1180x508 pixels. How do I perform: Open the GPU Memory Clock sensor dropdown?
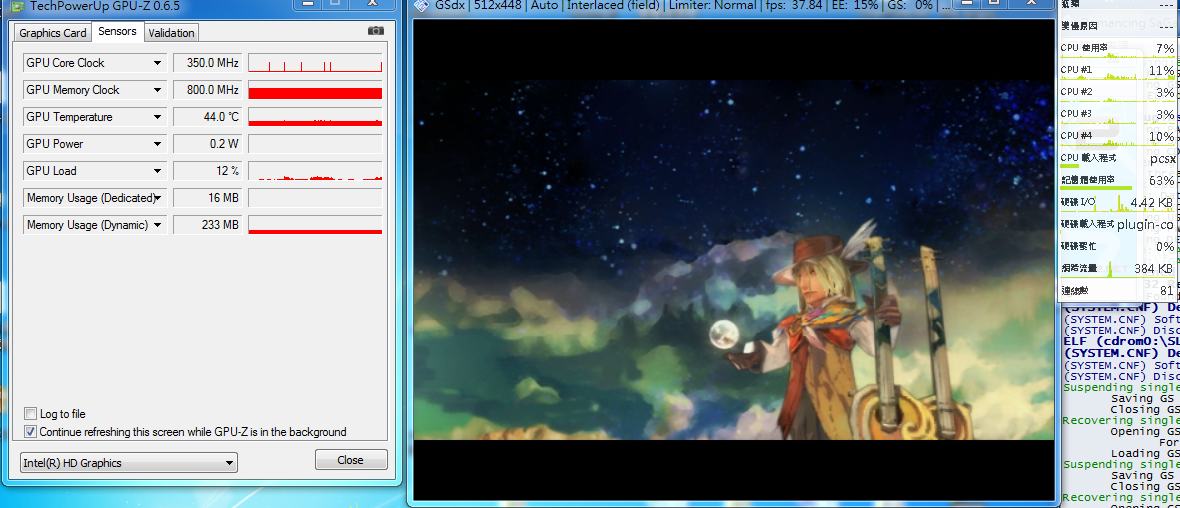[x=157, y=90]
